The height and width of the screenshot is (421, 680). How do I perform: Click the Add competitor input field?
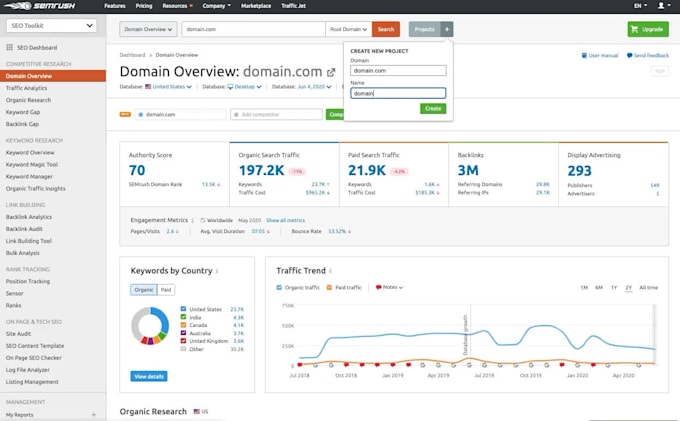pyautogui.click(x=276, y=114)
